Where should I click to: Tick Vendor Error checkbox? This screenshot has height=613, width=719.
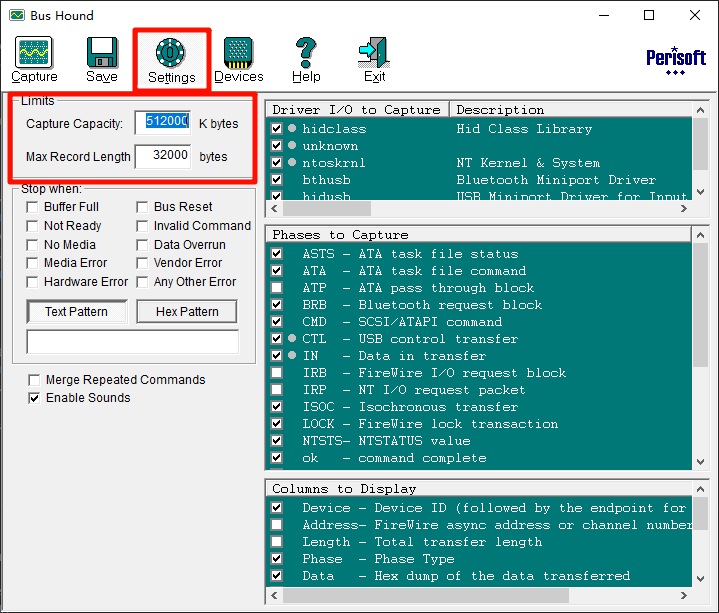142,263
